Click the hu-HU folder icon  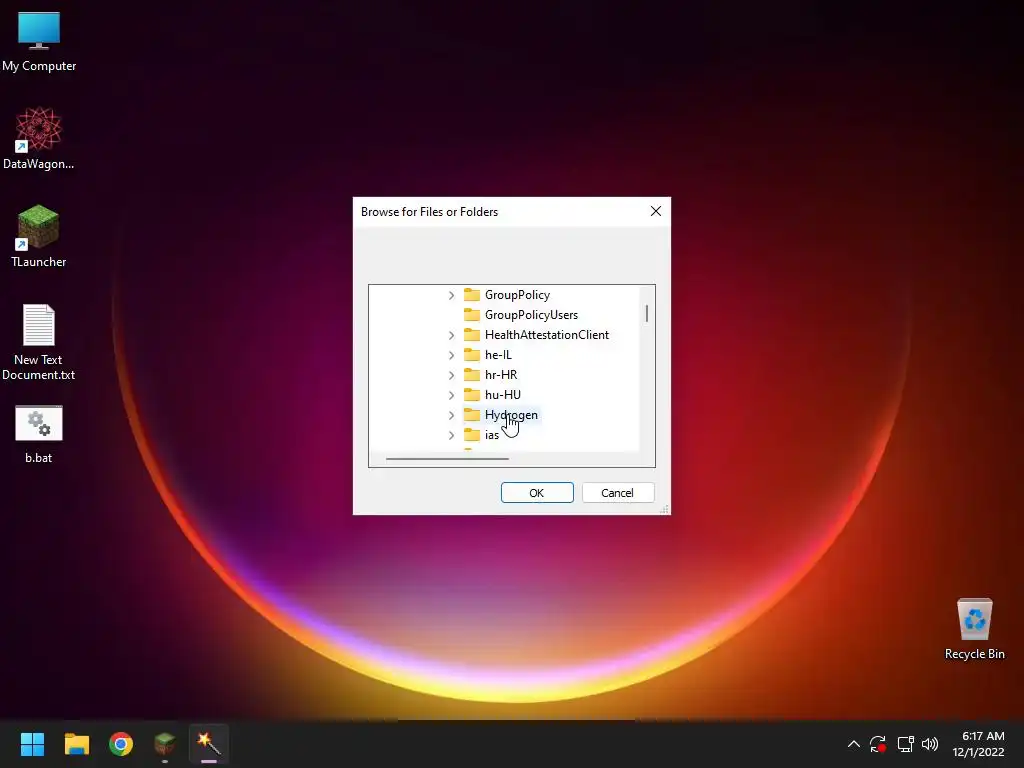click(x=472, y=394)
